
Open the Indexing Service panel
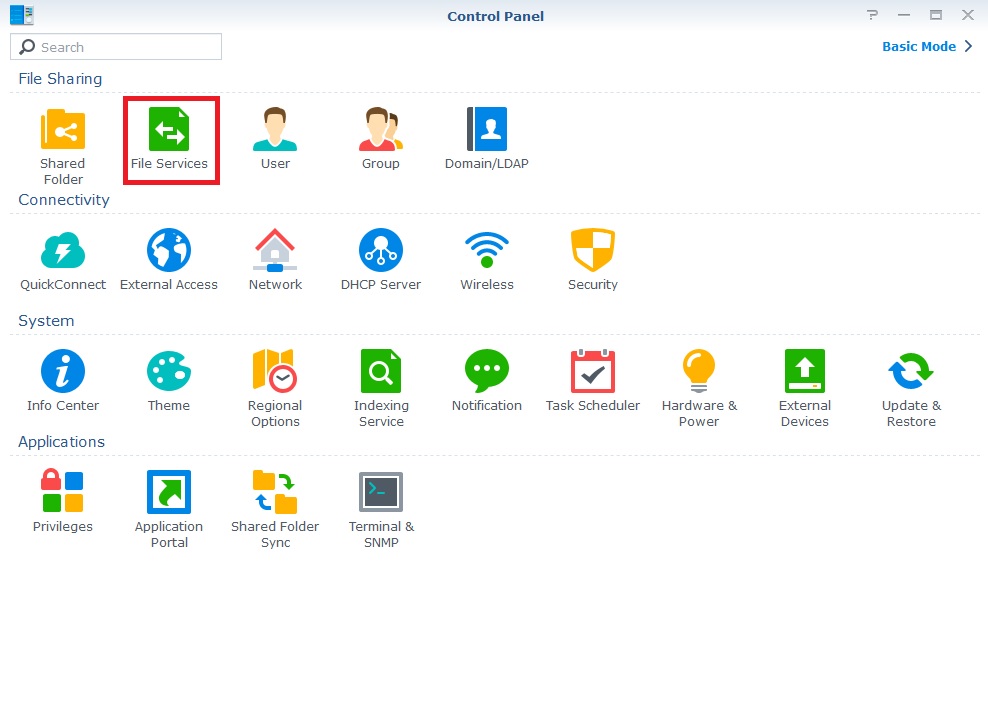coord(381,372)
